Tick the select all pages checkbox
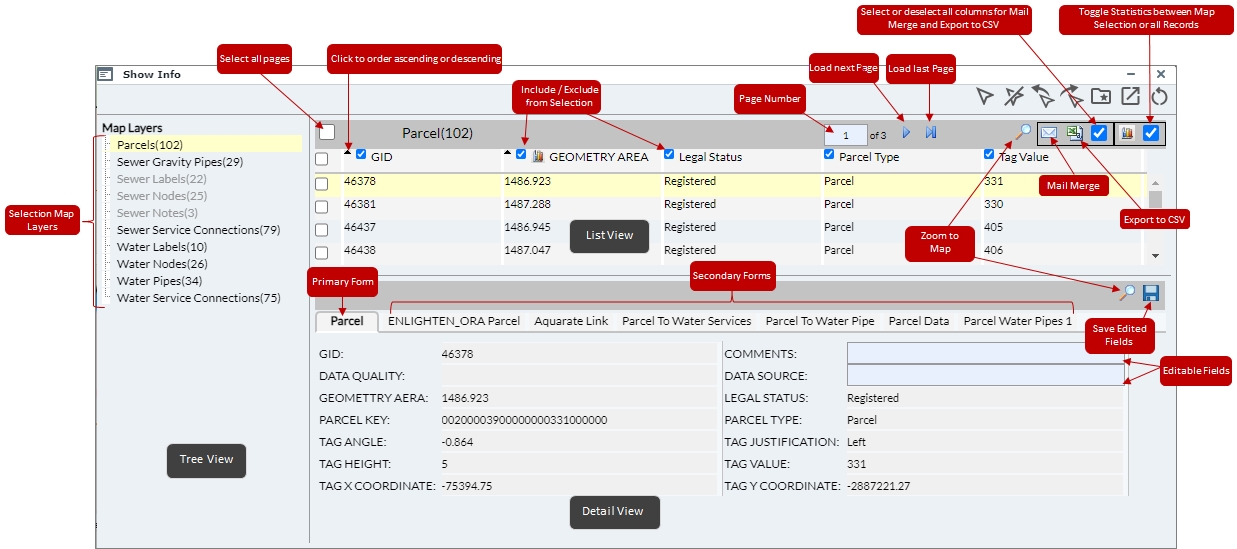Screen dimensions: 1237x549 click(327, 132)
